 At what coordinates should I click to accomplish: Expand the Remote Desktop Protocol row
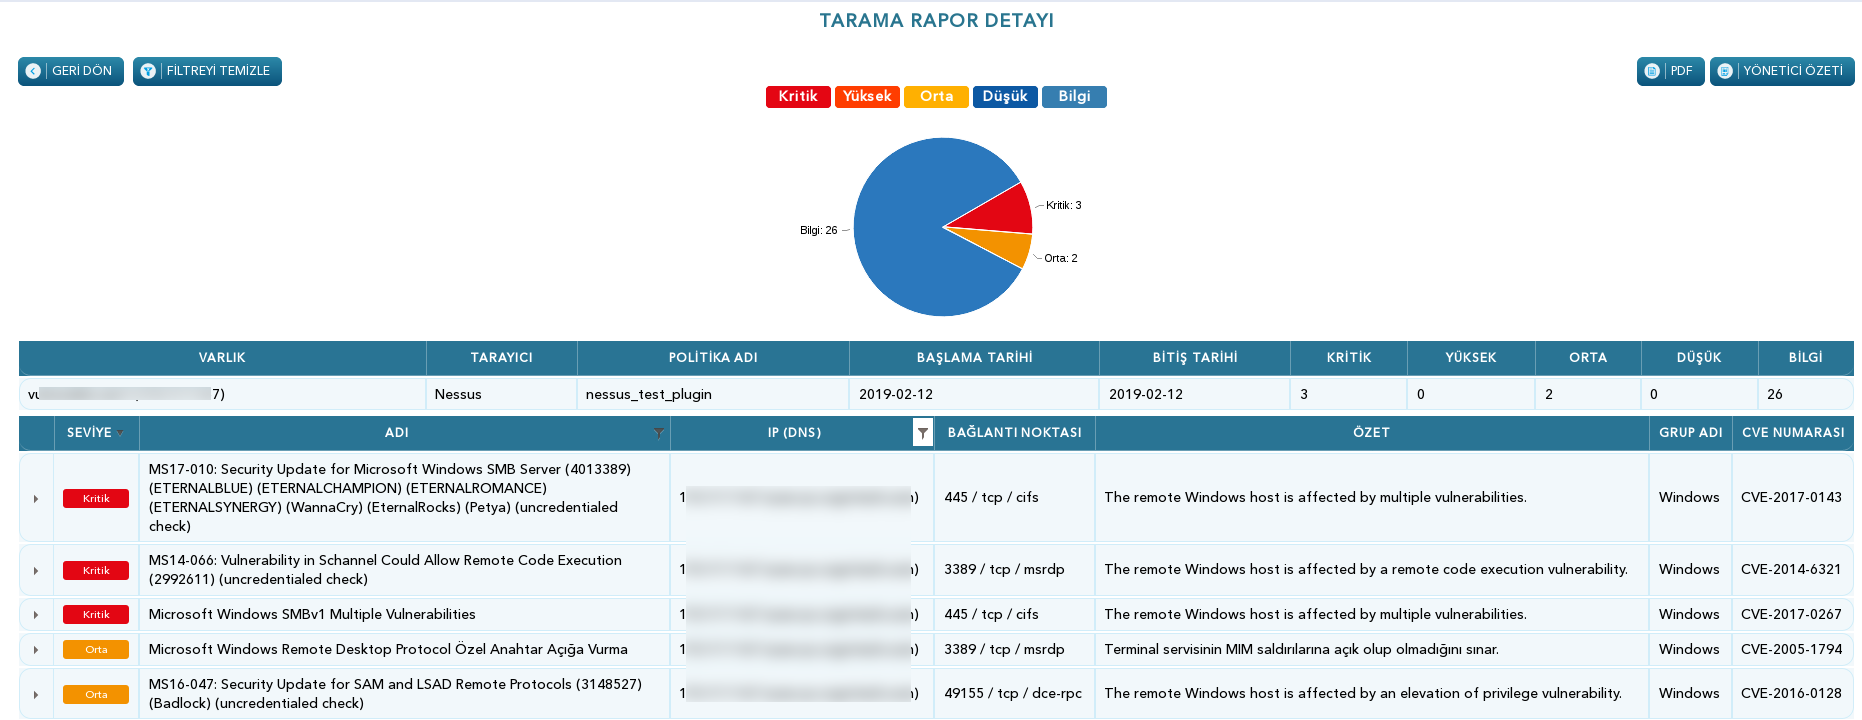[36, 649]
